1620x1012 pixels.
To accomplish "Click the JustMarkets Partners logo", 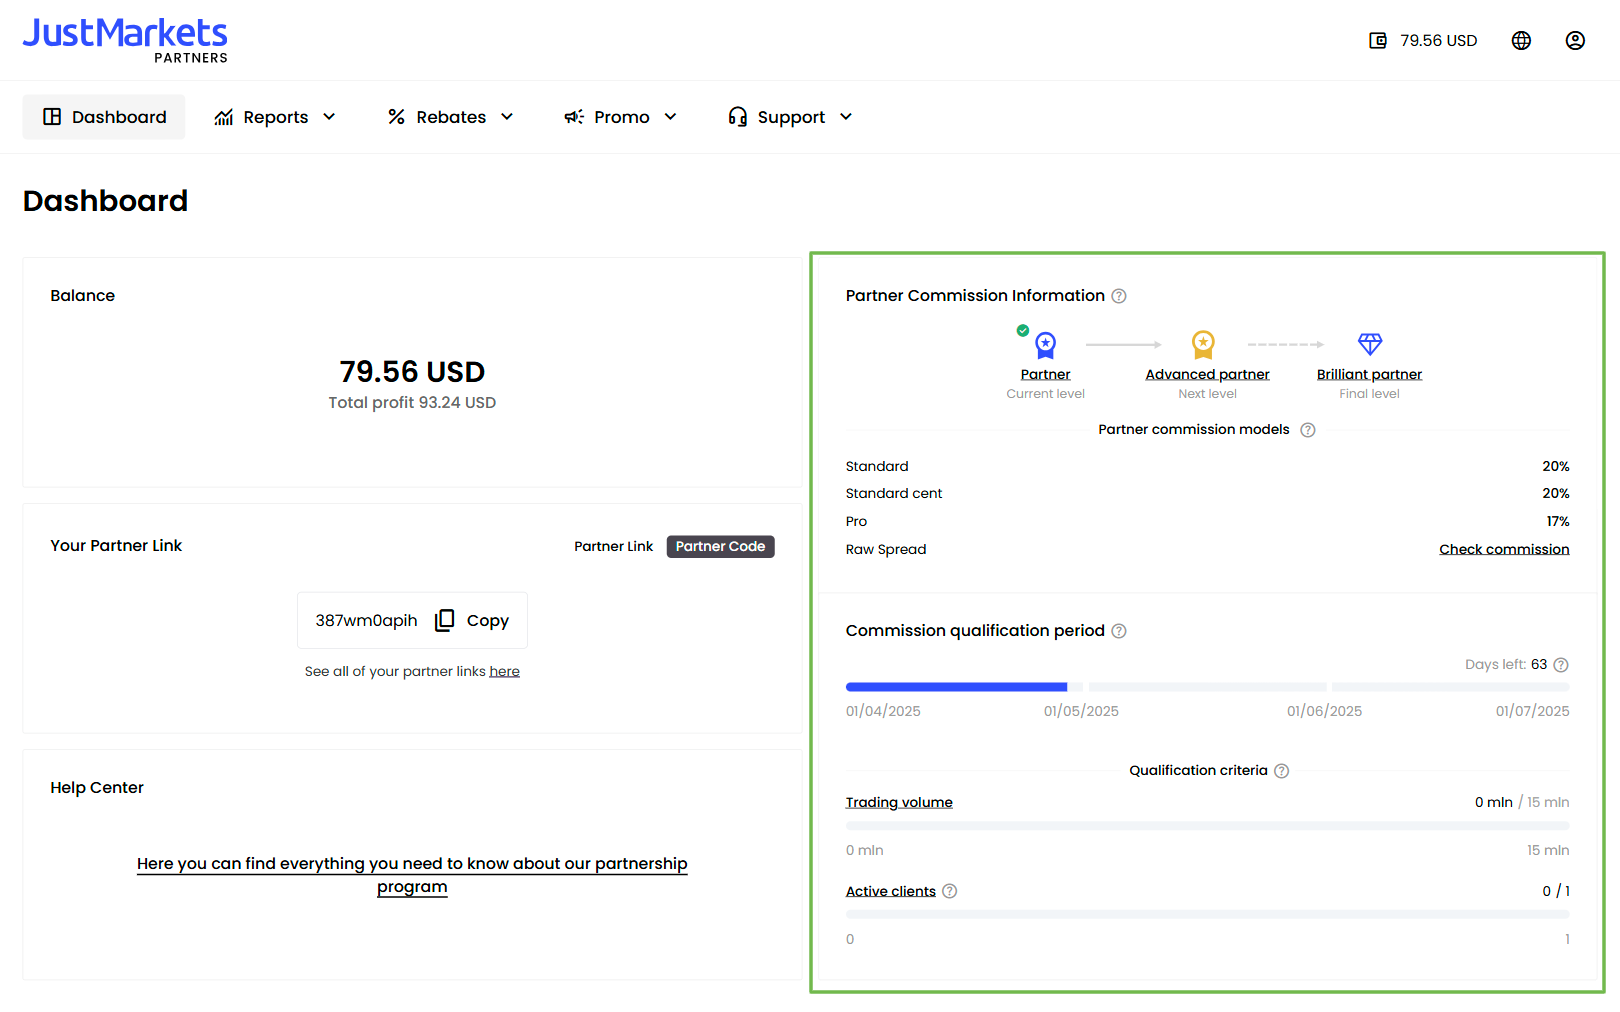I will (x=125, y=41).
